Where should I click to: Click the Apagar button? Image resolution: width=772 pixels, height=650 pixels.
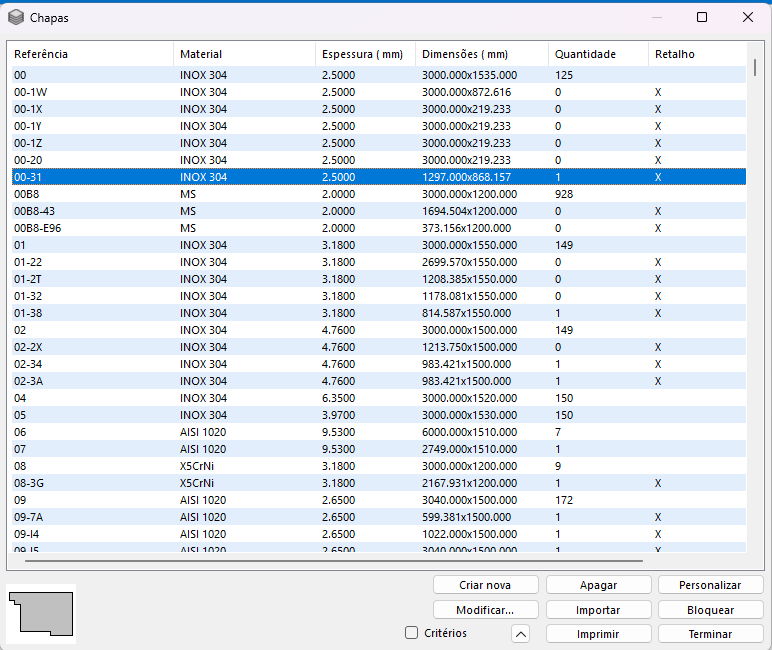click(598, 585)
